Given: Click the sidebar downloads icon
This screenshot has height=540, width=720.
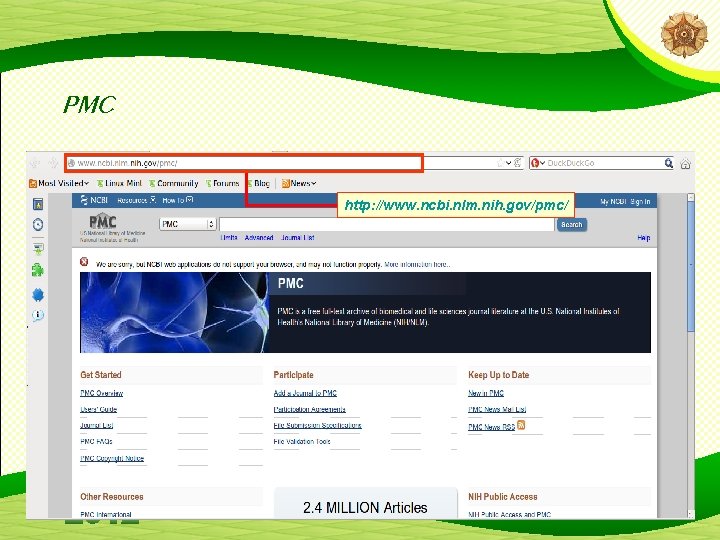Looking at the screenshot, I should pos(38,249).
